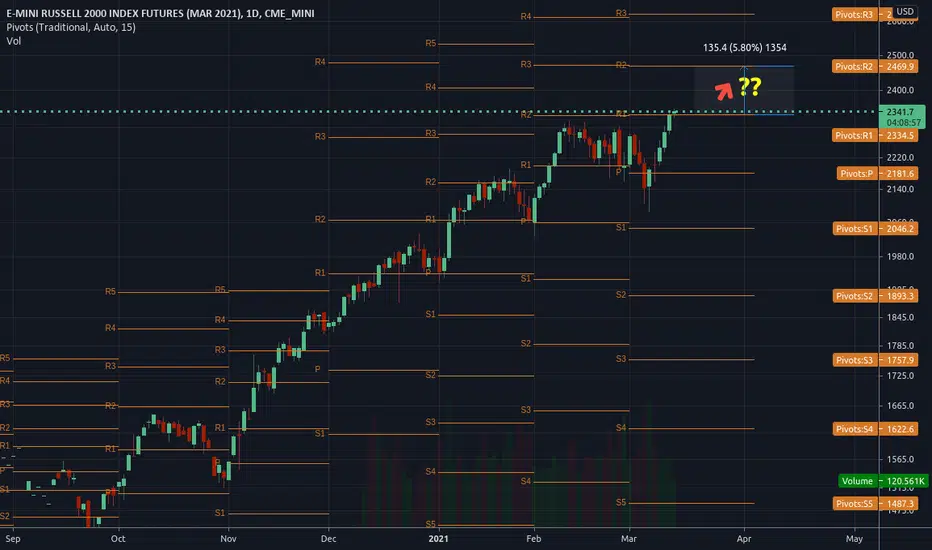Click the E-MINI RUSSELL 2000 INDEX FUTURES chart title
The image size is (932, 550).
[x=160, y=13]
